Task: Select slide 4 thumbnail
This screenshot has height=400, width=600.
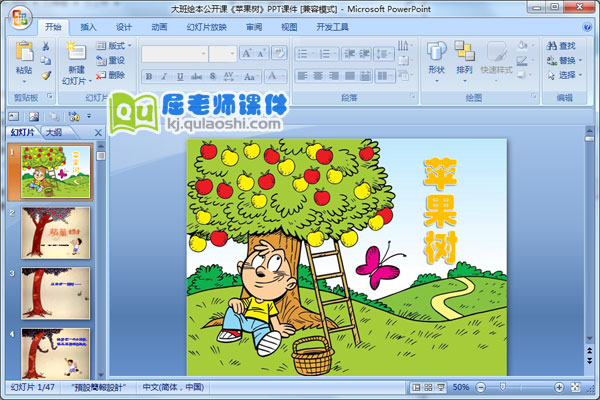Action: (x=56, y=354)
